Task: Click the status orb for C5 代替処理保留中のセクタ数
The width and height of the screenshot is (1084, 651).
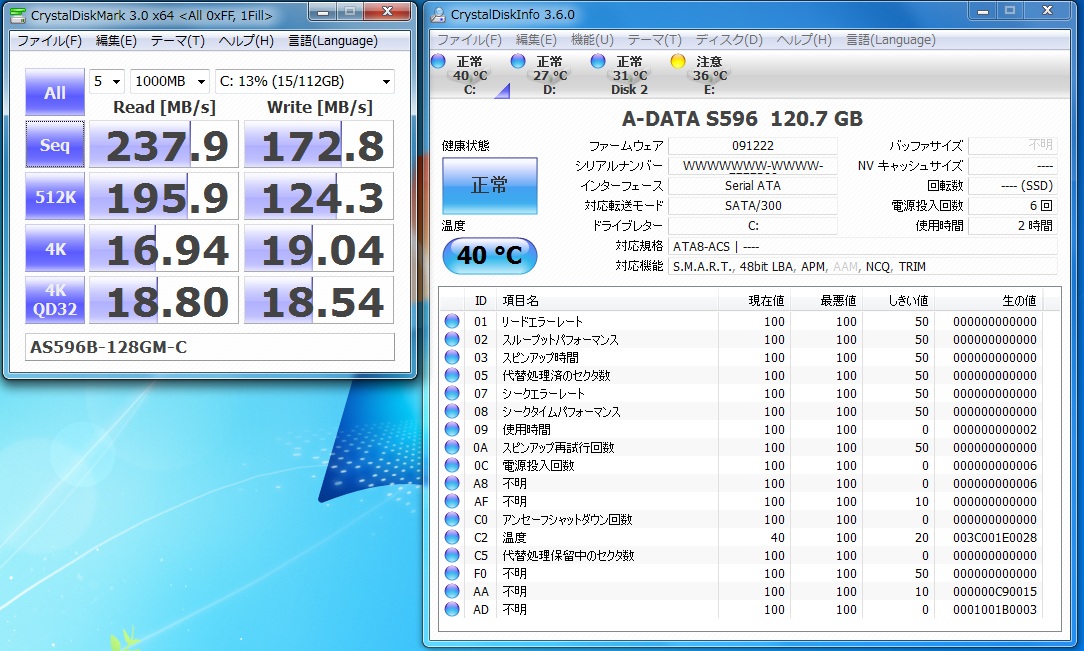Action: pos(452,554)
